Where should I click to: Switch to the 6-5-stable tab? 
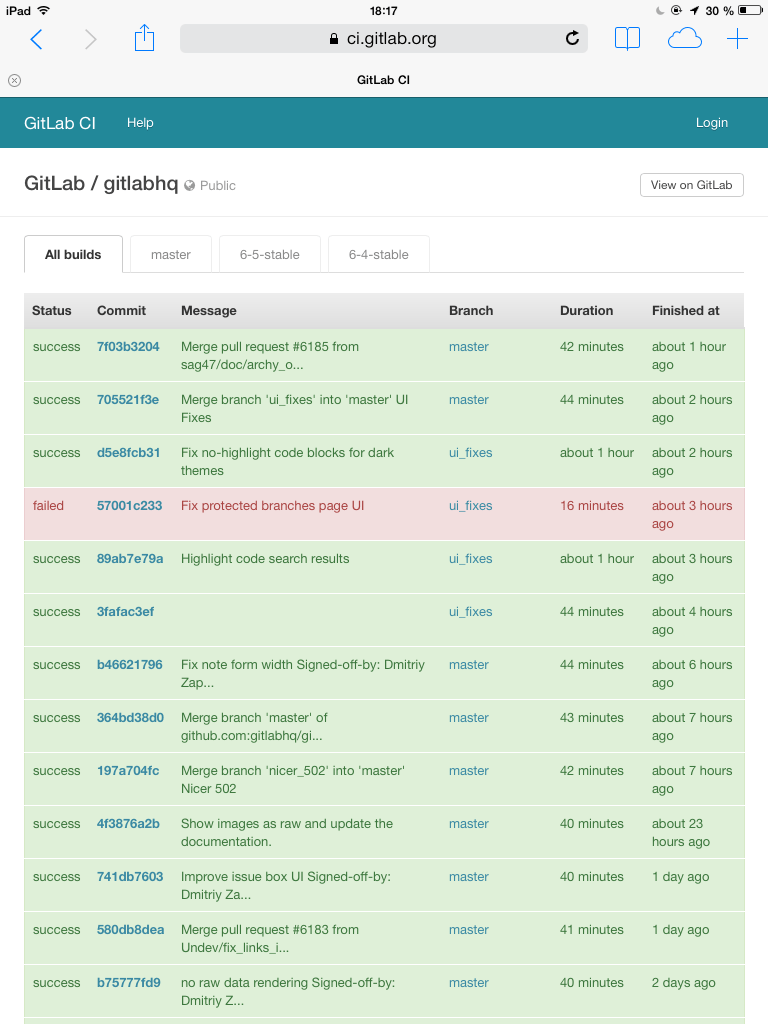click(269, 255)
